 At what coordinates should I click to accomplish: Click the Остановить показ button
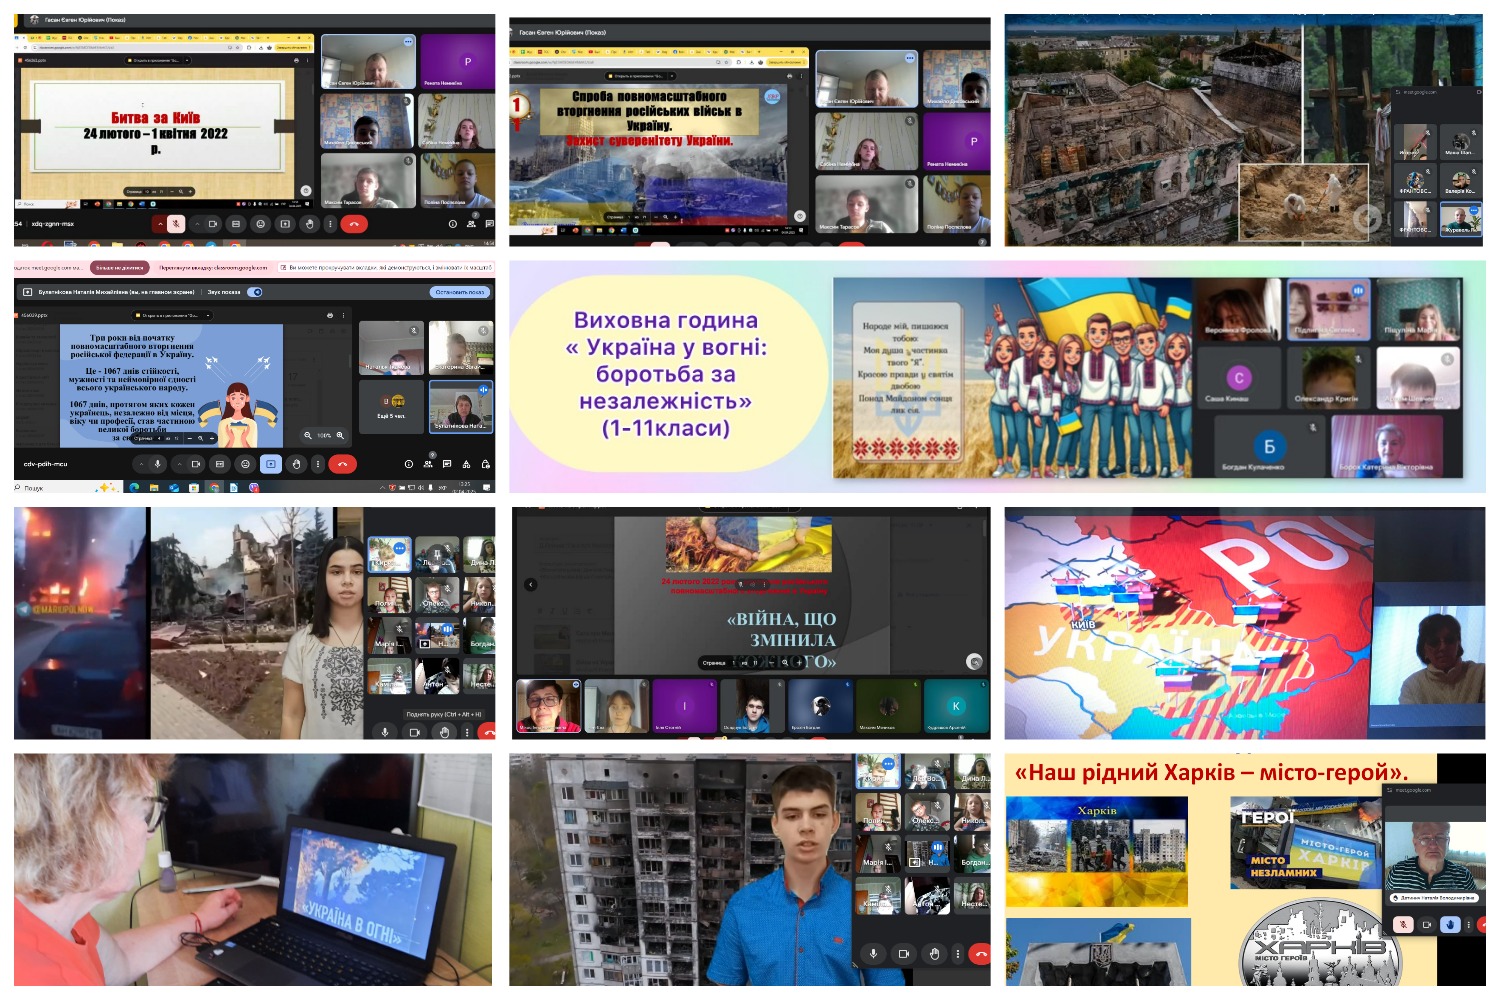point(460,292)
